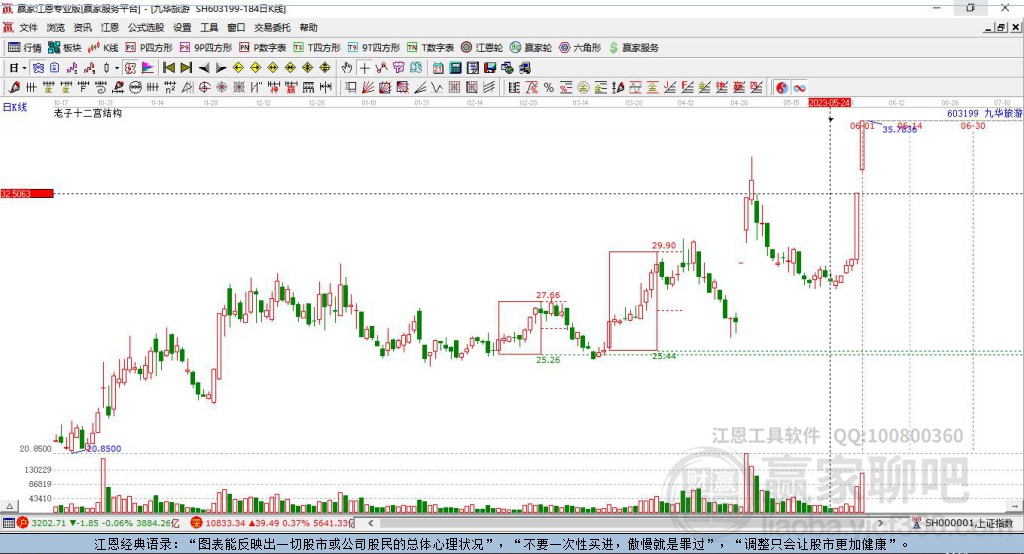Click the 20.8500 low-price annotation
The image size is (1024, 554).
104,448
